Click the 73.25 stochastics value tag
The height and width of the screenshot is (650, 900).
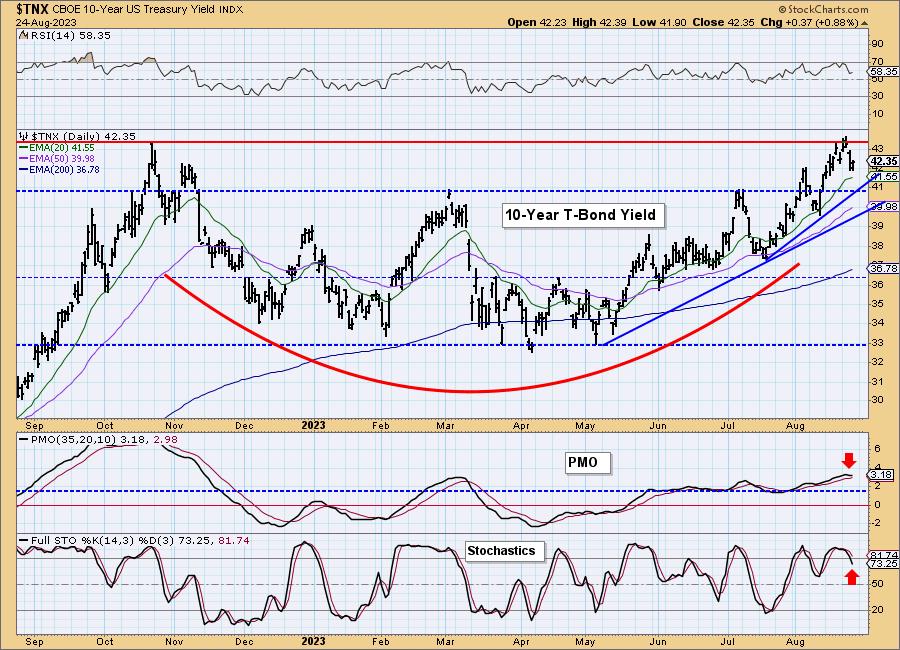[x=885, y=564]
